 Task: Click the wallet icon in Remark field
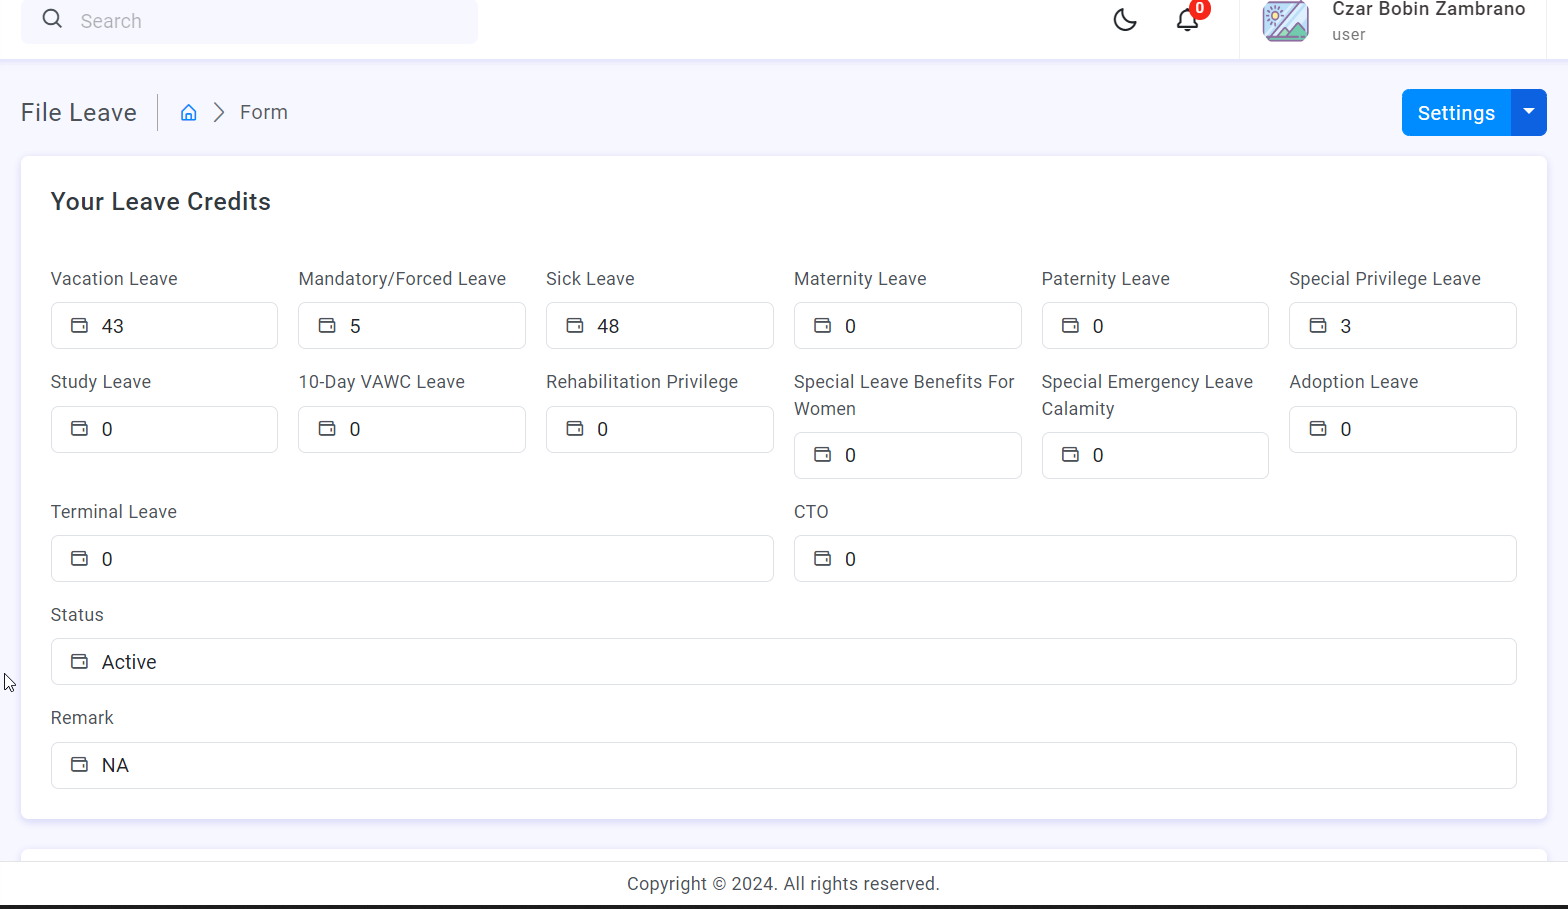pos(79,764)
